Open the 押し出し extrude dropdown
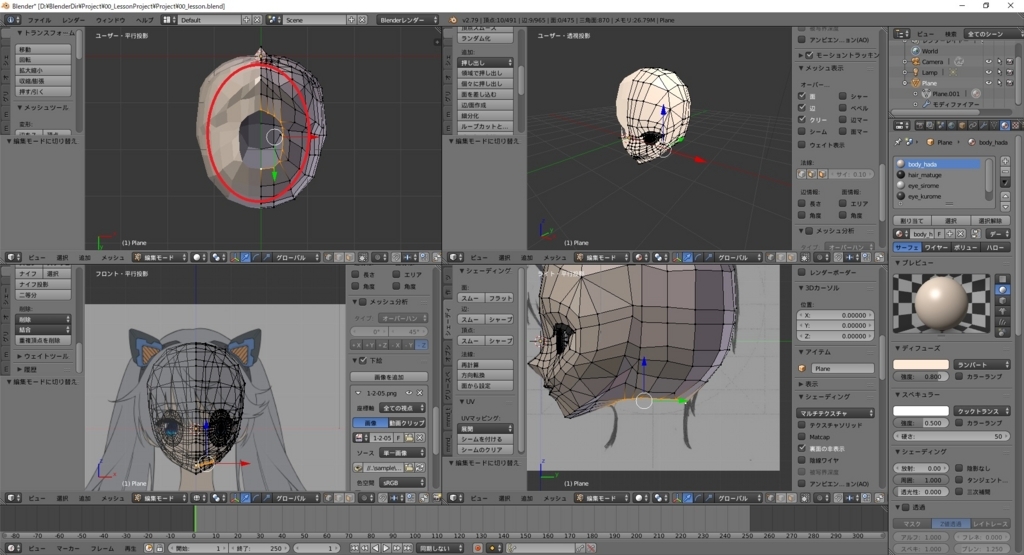 tap(485, 61)
